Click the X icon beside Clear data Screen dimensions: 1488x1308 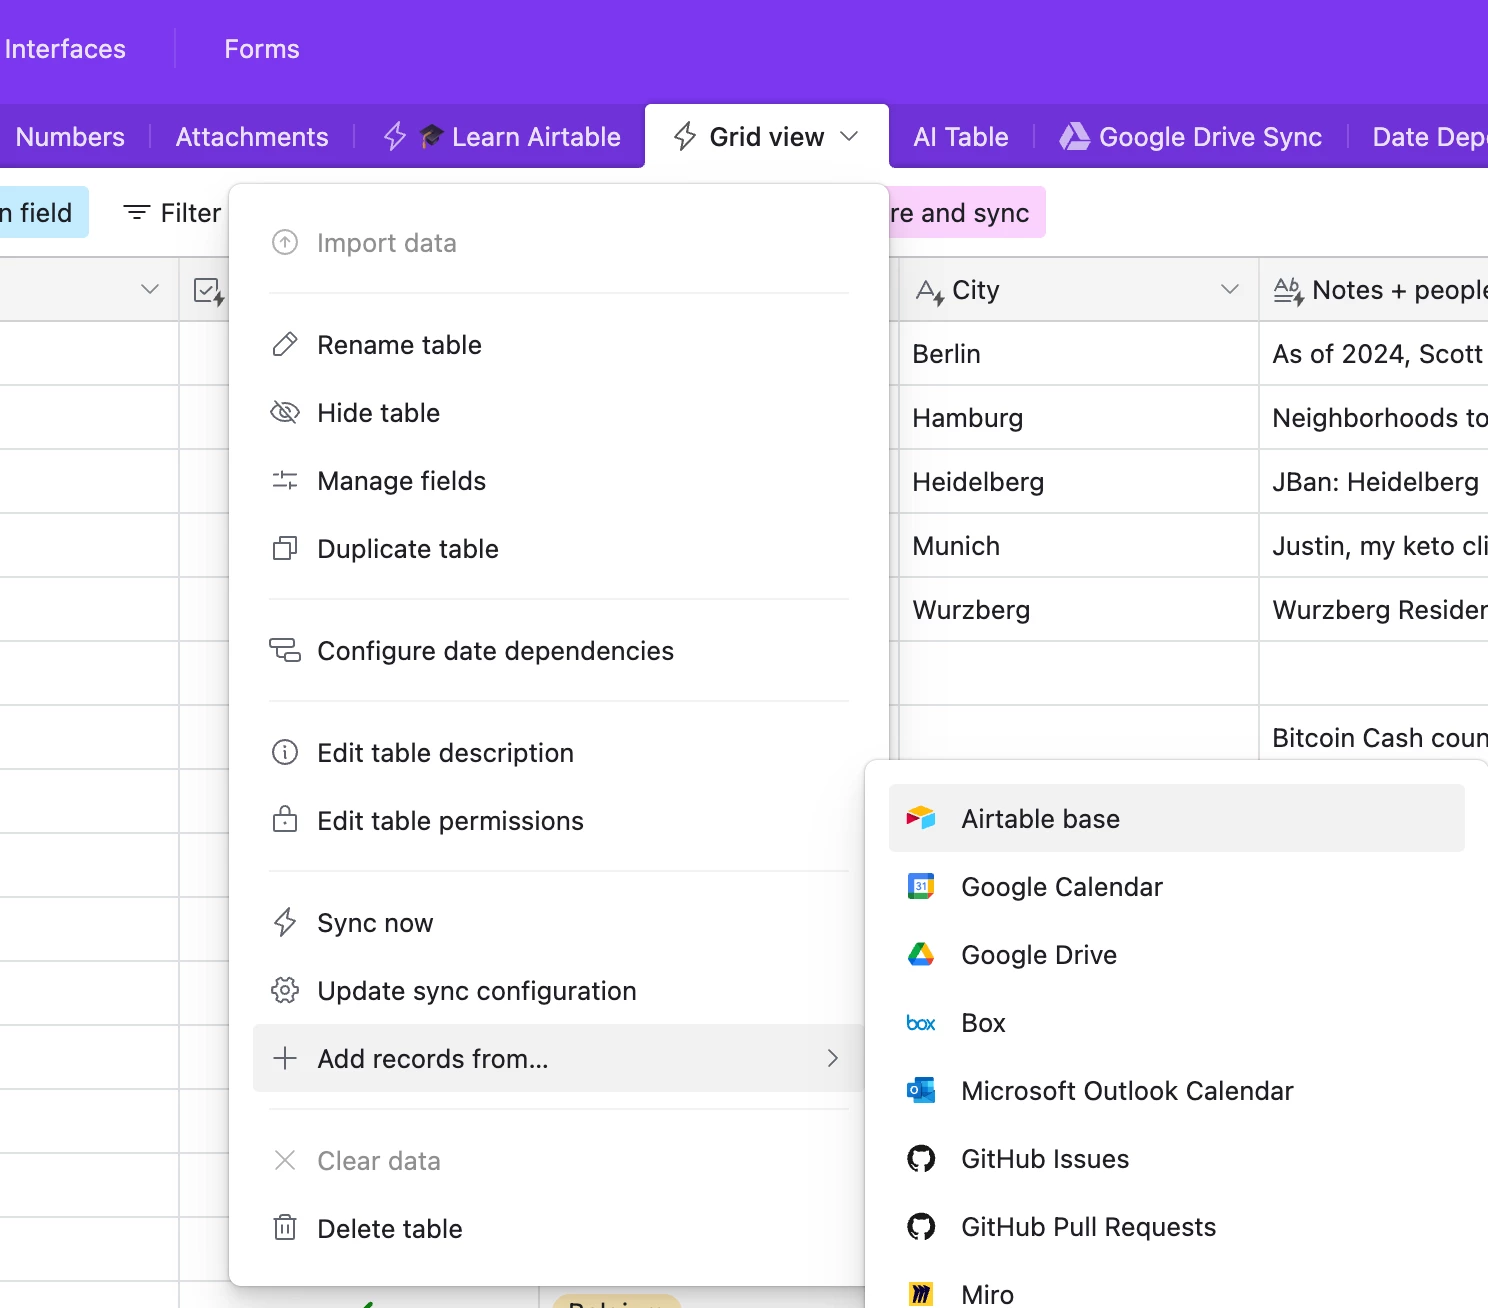click(285, 1160)
